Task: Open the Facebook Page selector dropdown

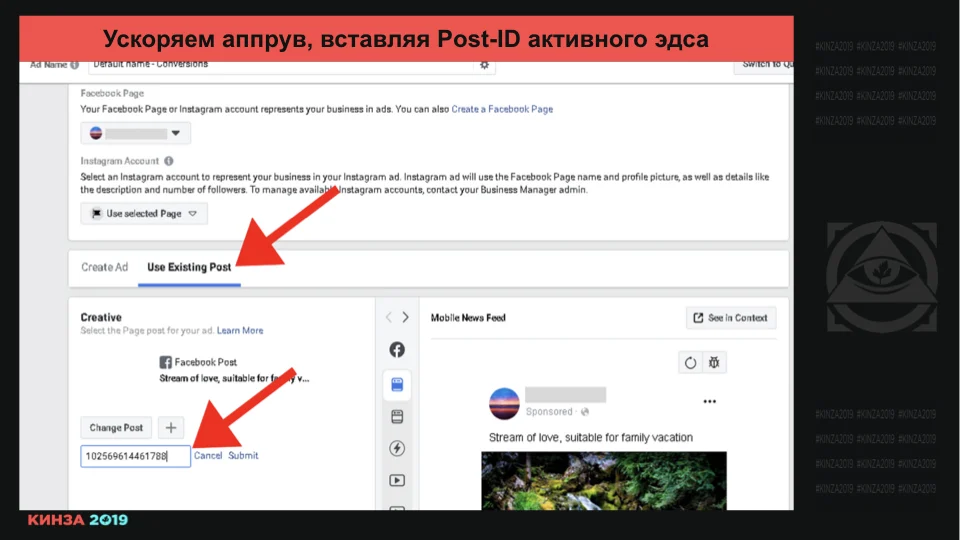Action: [135, 133]
